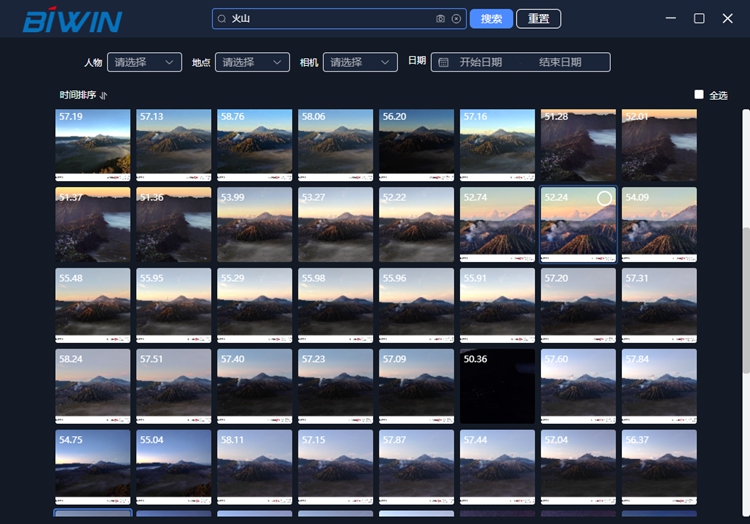
Task: Open the thumbnail labeled 53.99
Action: [x=254, y=224]
